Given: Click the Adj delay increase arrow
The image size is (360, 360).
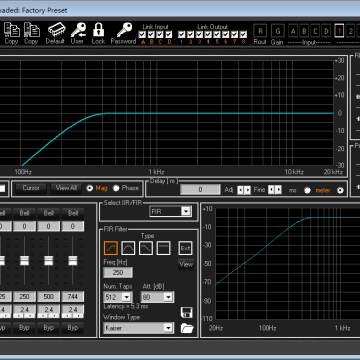Looking at the screenshot, I should (247, 190).
